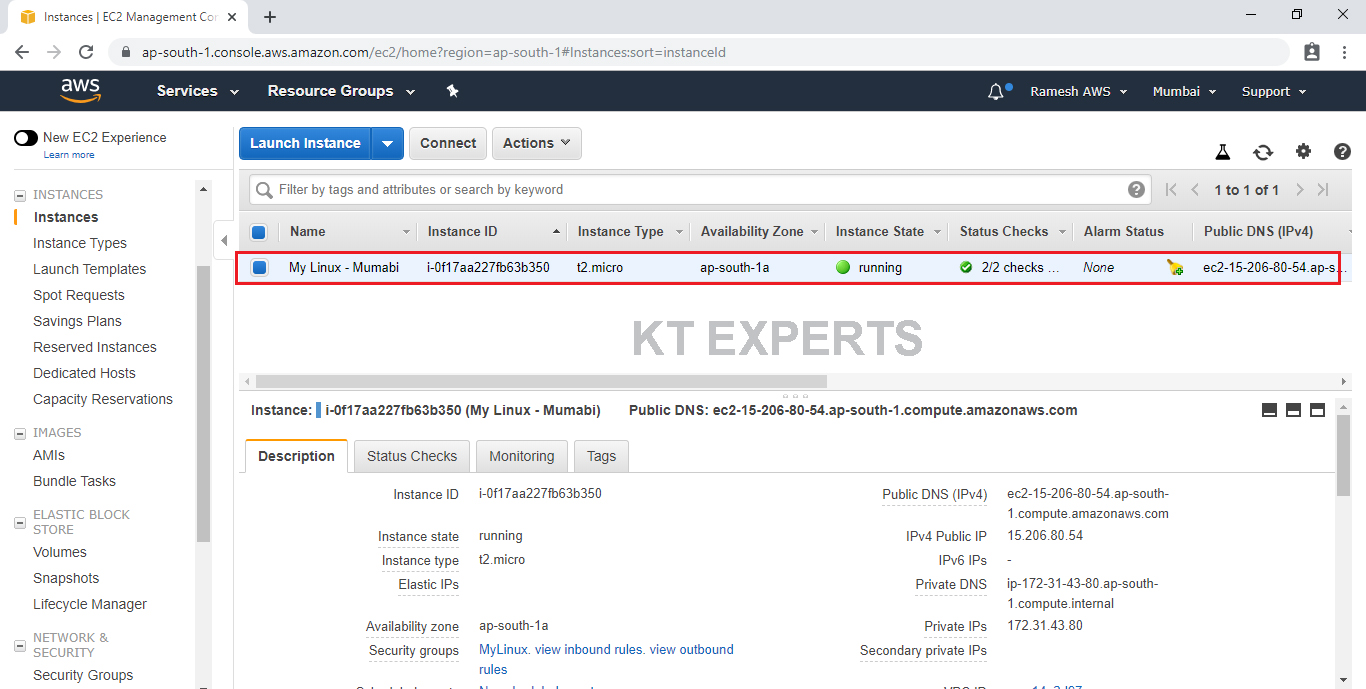The height and width of the screenshot is (689, 1366).
Task: Expand the Services menu
Action: point(198,91)
